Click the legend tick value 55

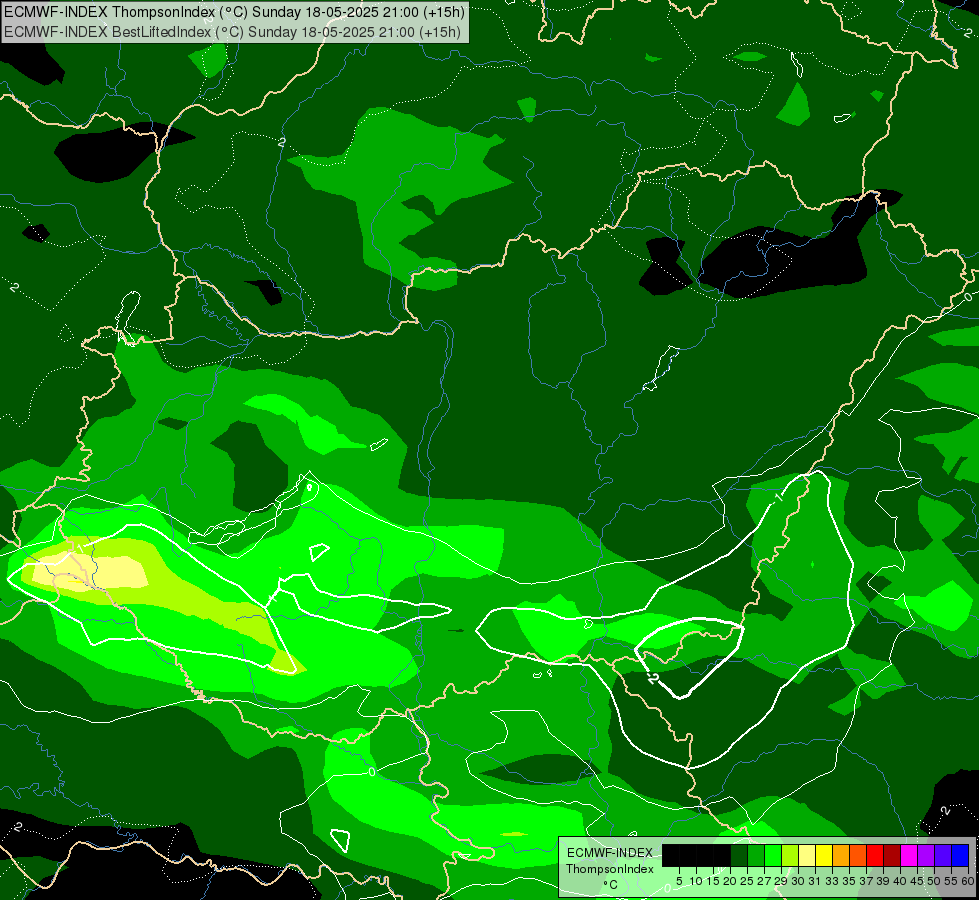(952, 881)
